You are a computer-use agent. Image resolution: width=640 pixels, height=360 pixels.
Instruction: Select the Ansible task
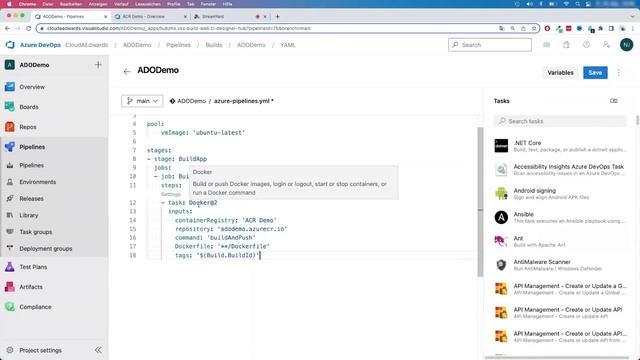coord(560,217)
